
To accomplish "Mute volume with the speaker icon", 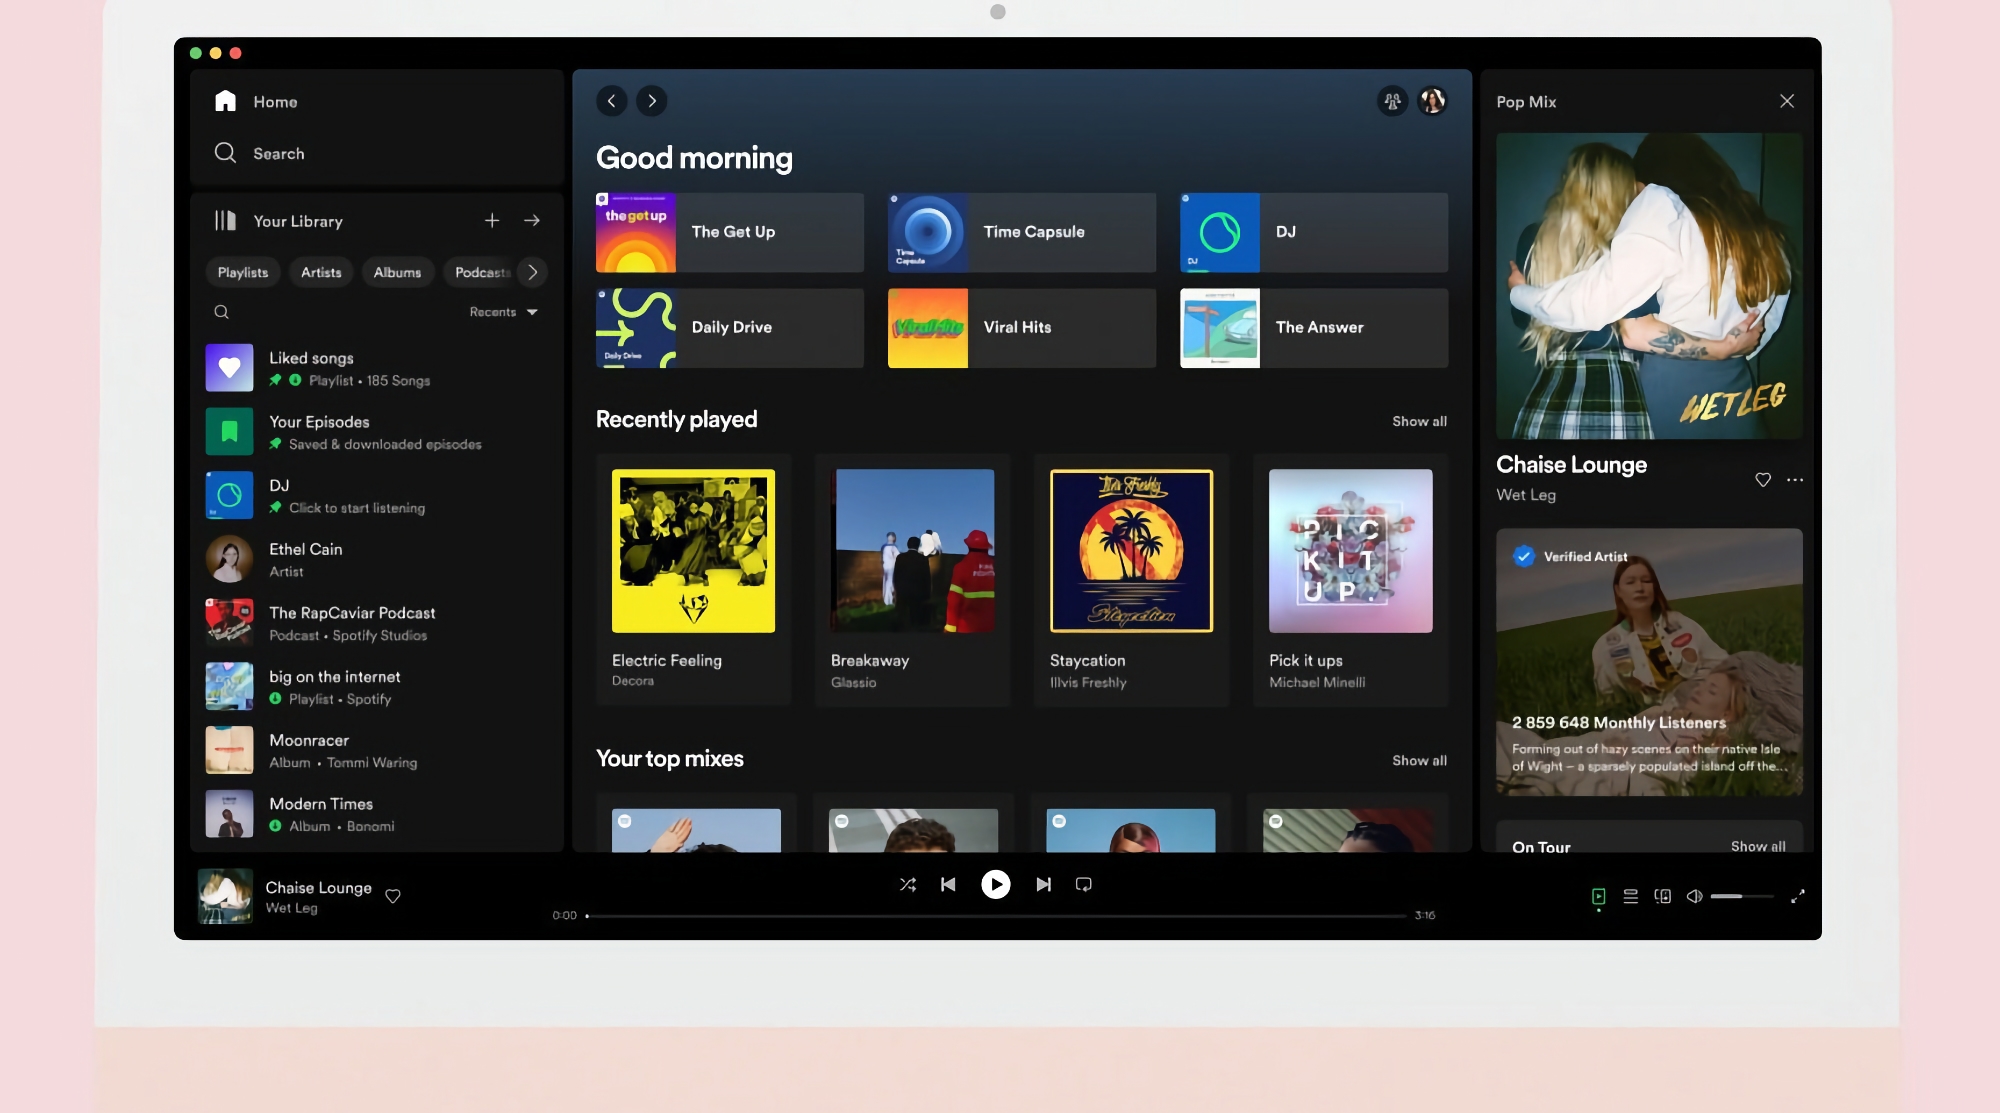I will coord(1694,896).
